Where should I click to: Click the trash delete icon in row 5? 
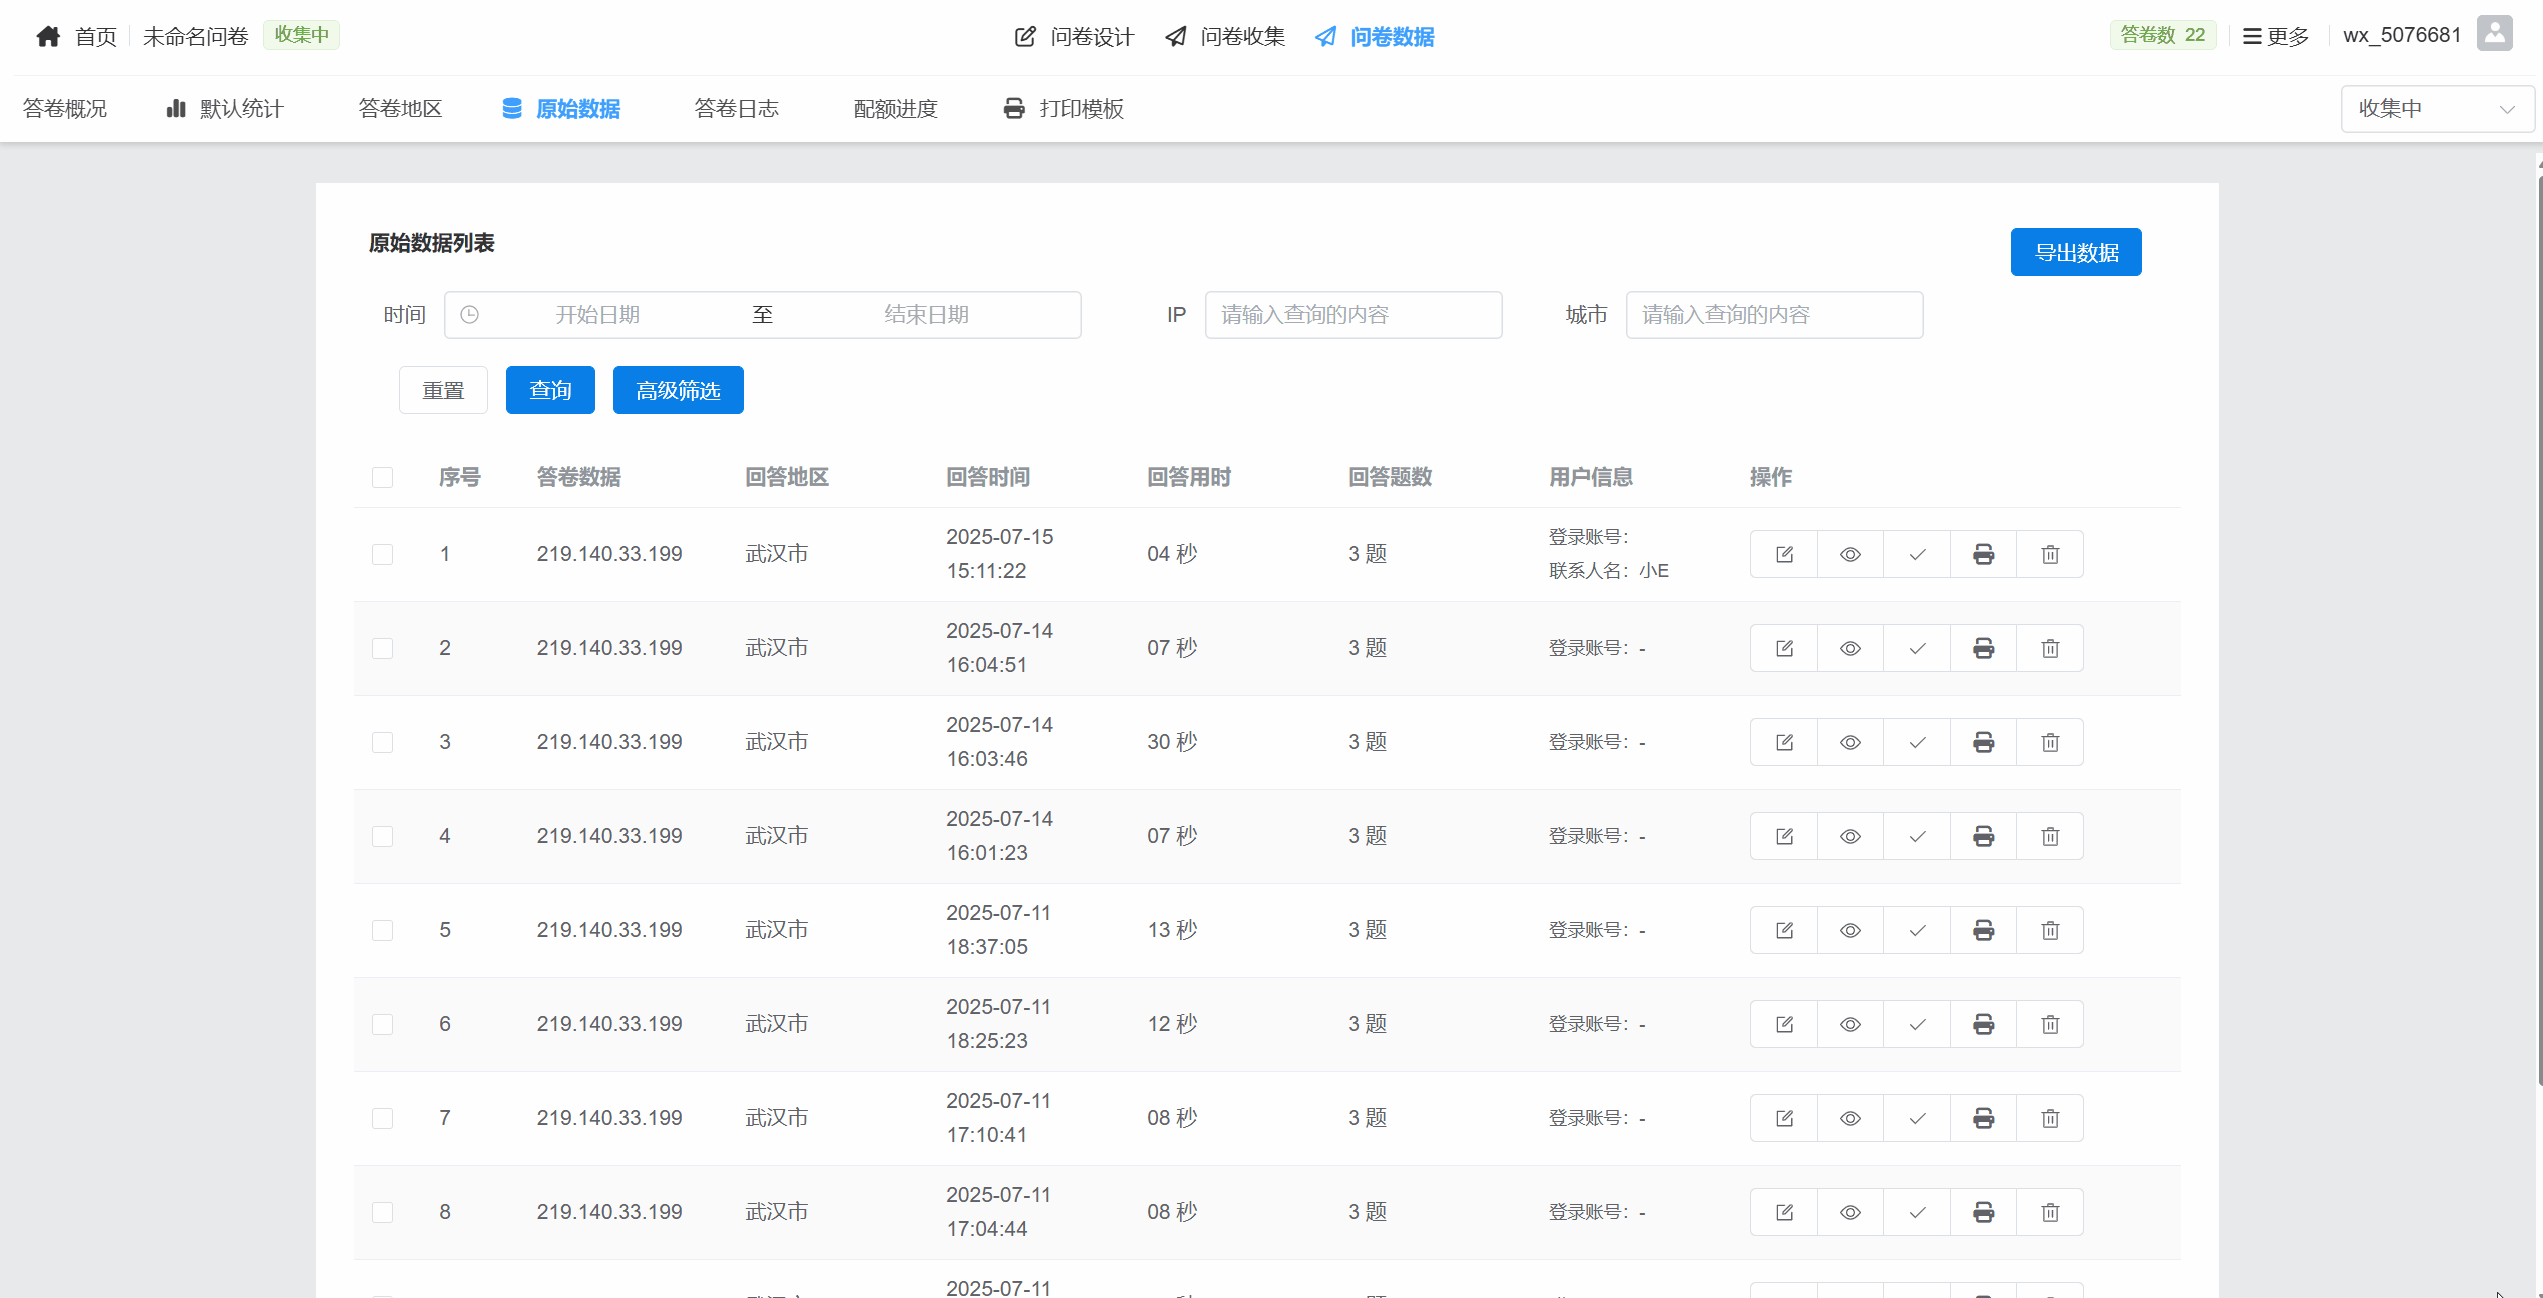click(2050, 930)
